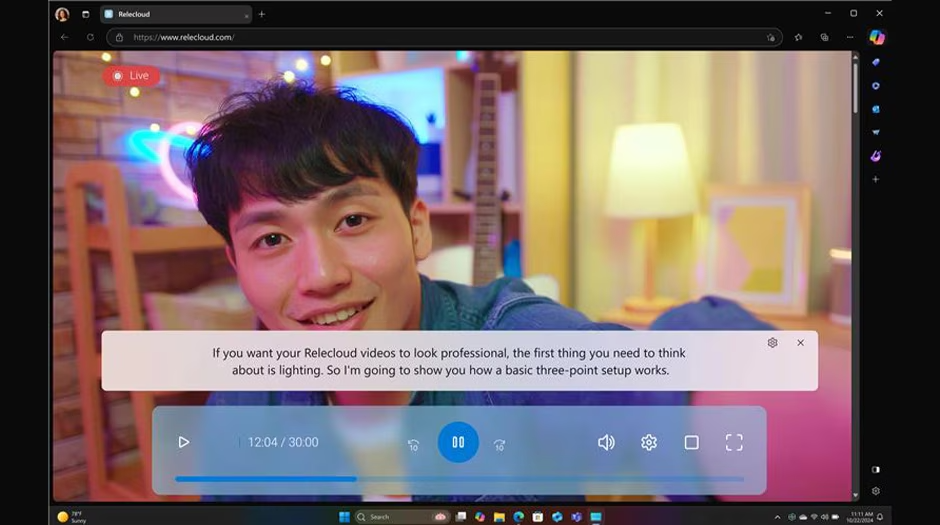Screen dimensions: 940x525
Task: Open live caption settings gear
Action: click(x=772, y=343)
